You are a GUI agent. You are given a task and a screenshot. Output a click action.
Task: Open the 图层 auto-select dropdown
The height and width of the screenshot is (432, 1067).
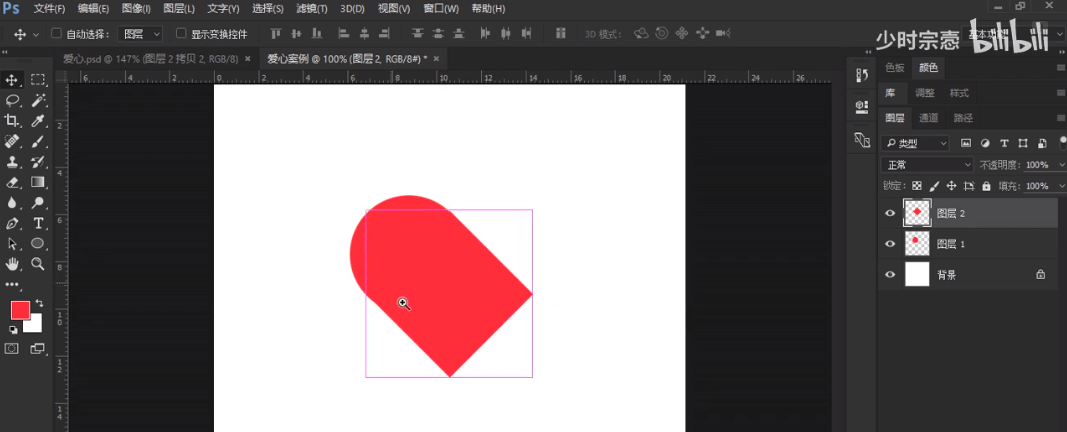[x=140, y=33]
